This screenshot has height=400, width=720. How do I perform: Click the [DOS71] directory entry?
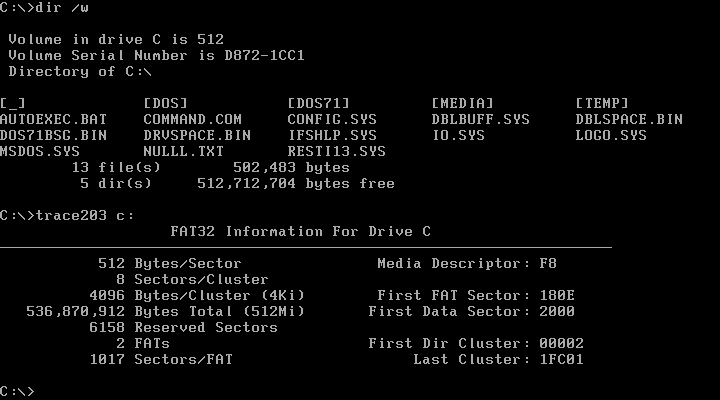point(317,103)
